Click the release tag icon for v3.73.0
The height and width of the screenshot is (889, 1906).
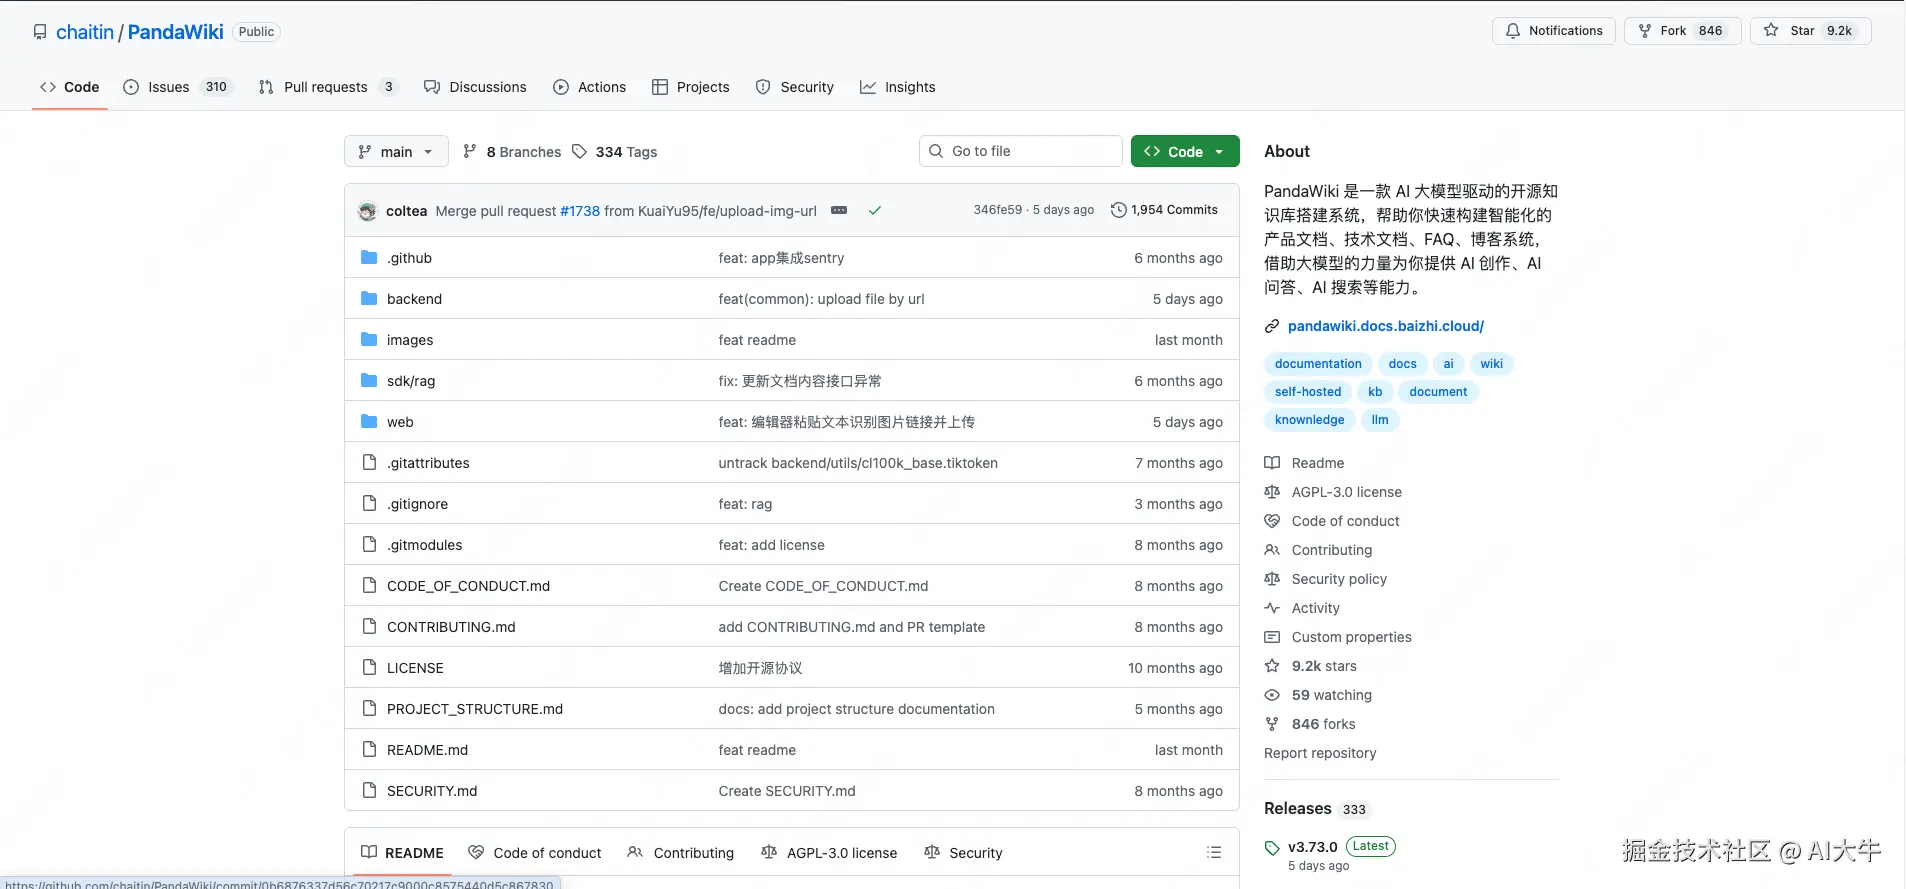coord(1272,848)
